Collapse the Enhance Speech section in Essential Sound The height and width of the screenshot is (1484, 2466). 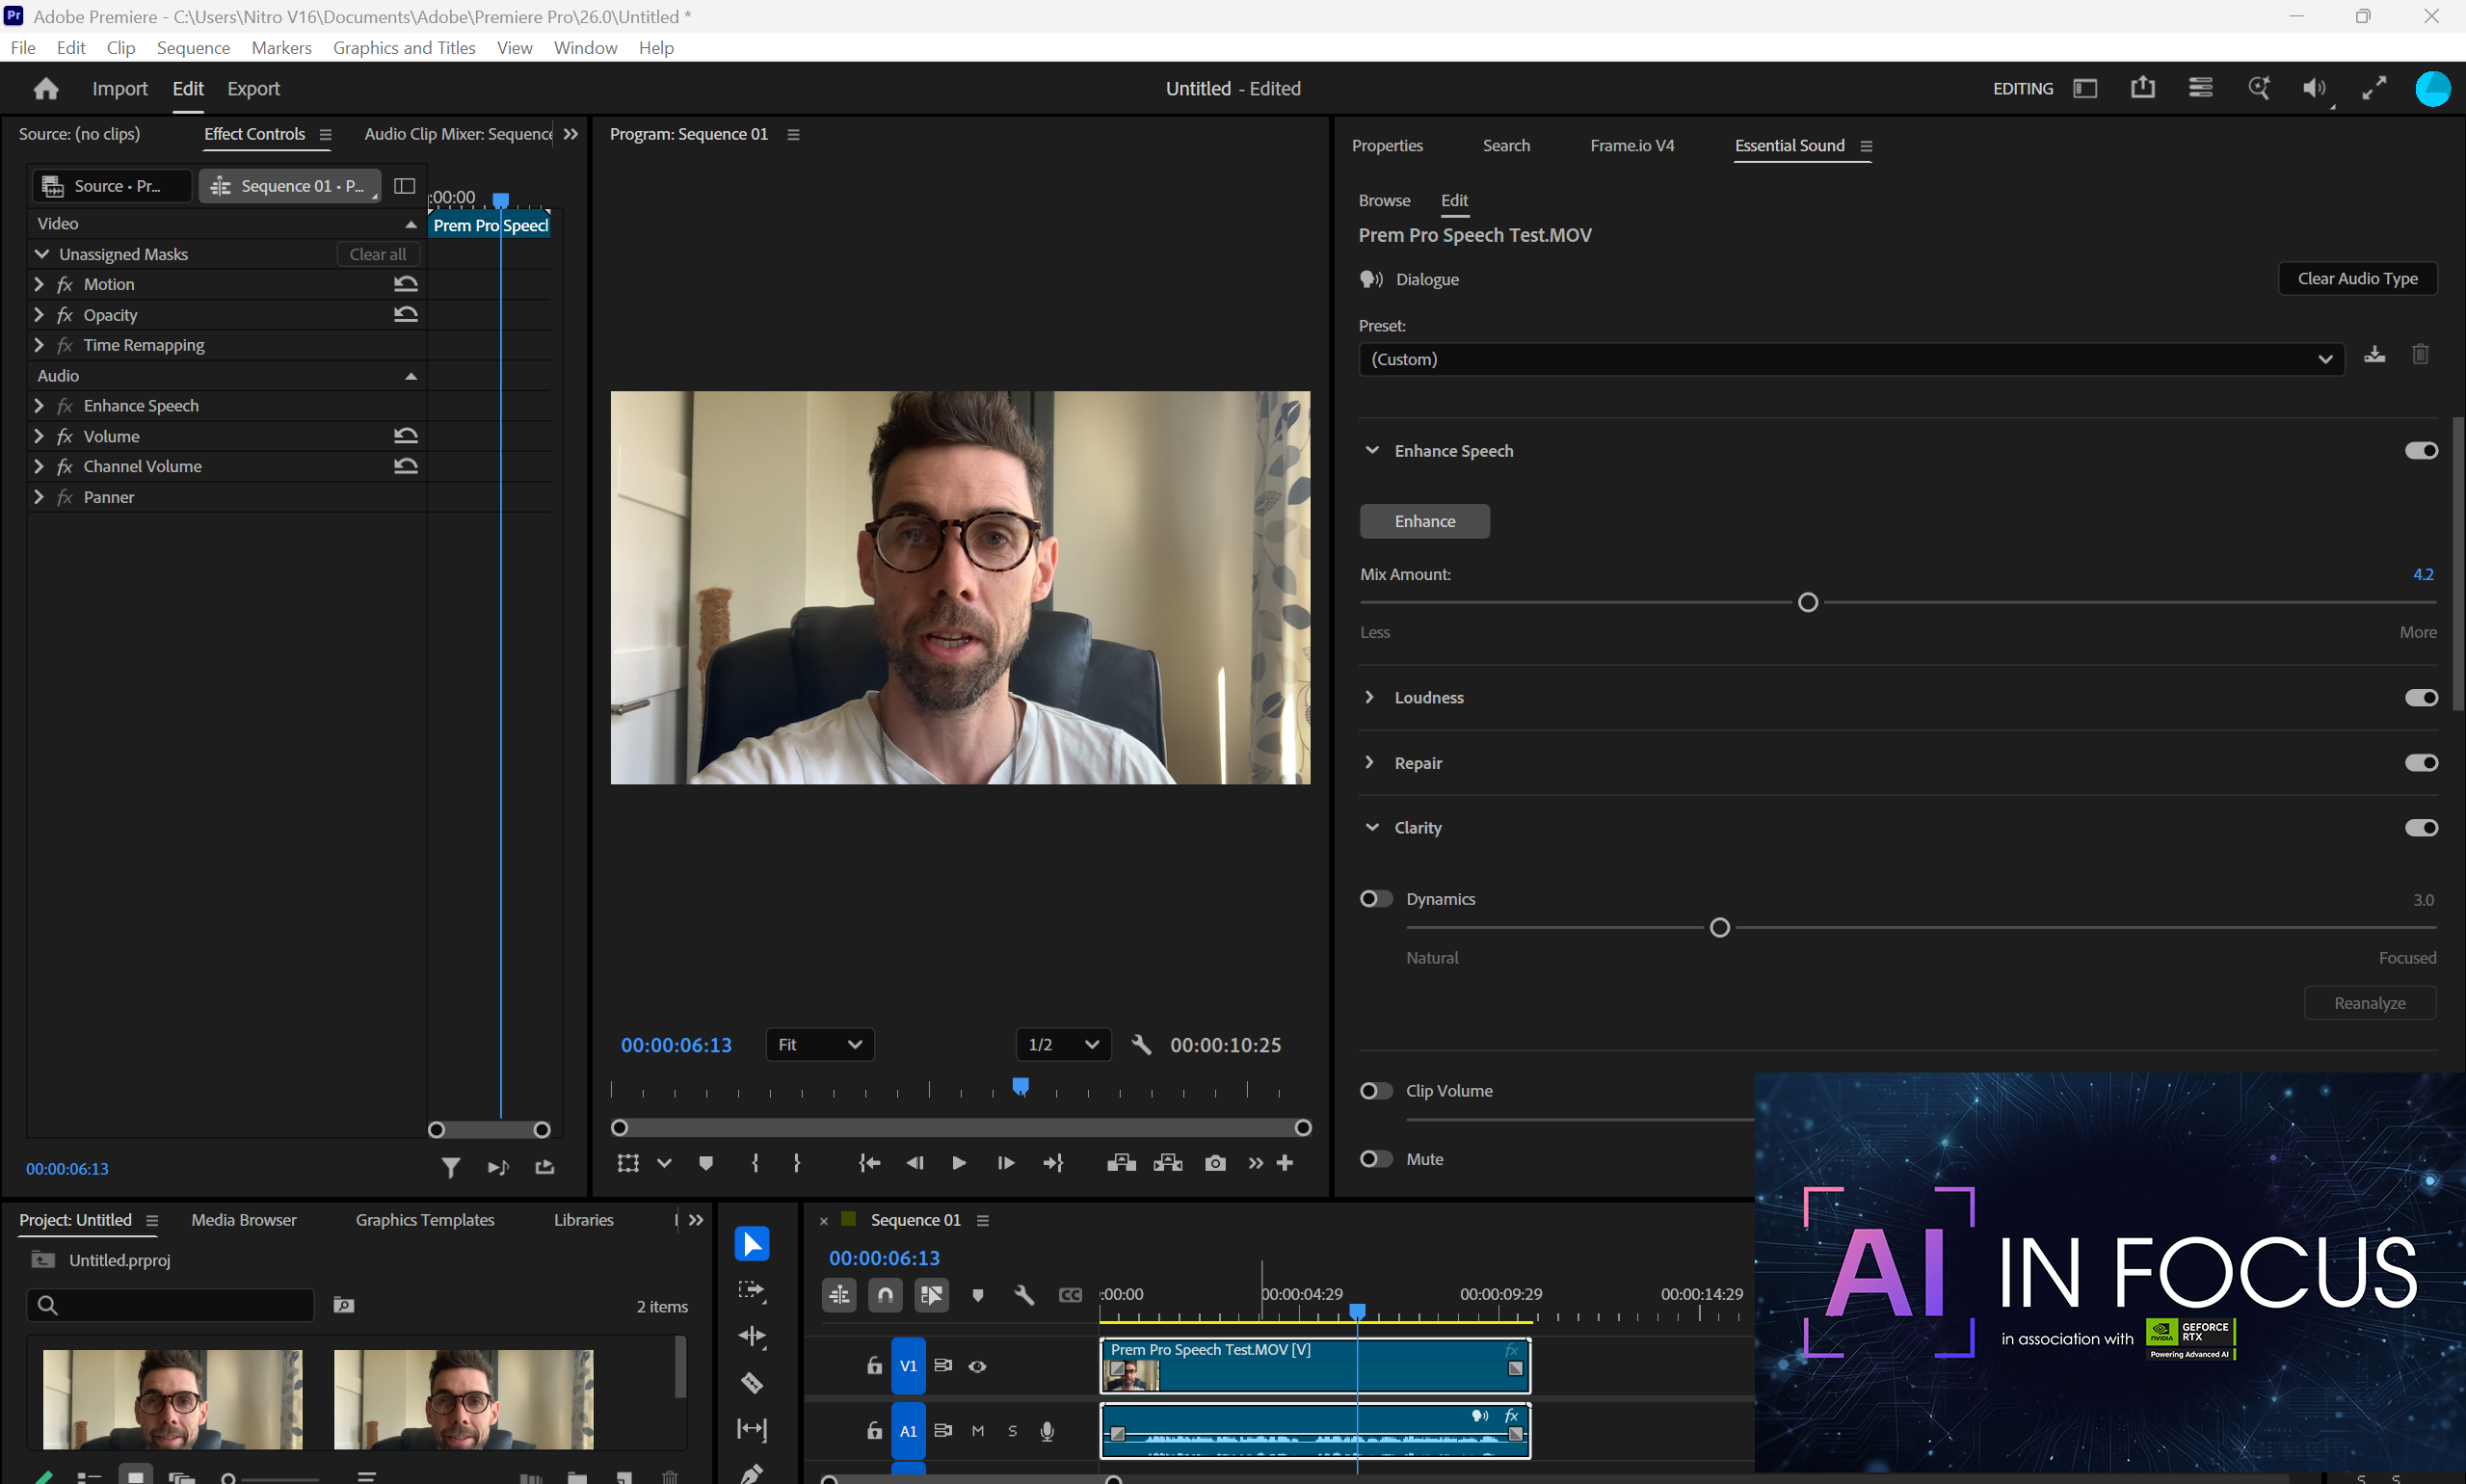1372,450
